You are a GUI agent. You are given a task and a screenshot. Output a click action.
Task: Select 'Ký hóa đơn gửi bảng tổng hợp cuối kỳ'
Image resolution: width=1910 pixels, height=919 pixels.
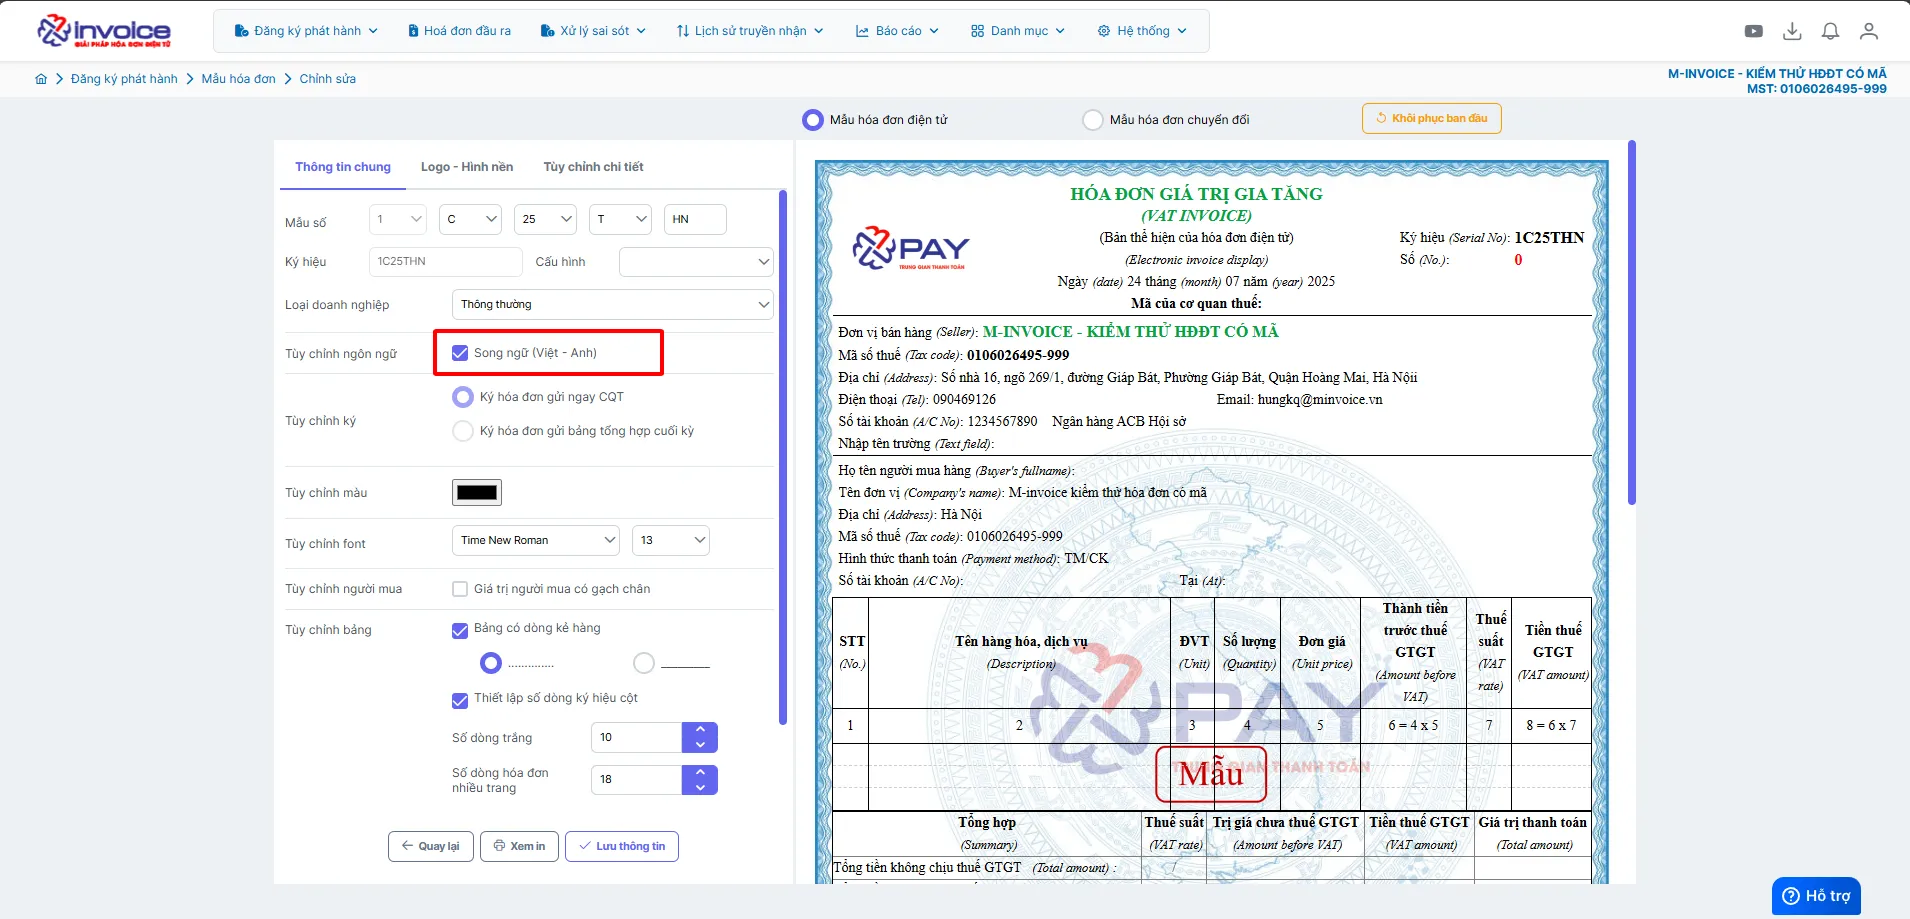(x=463, y=431)
